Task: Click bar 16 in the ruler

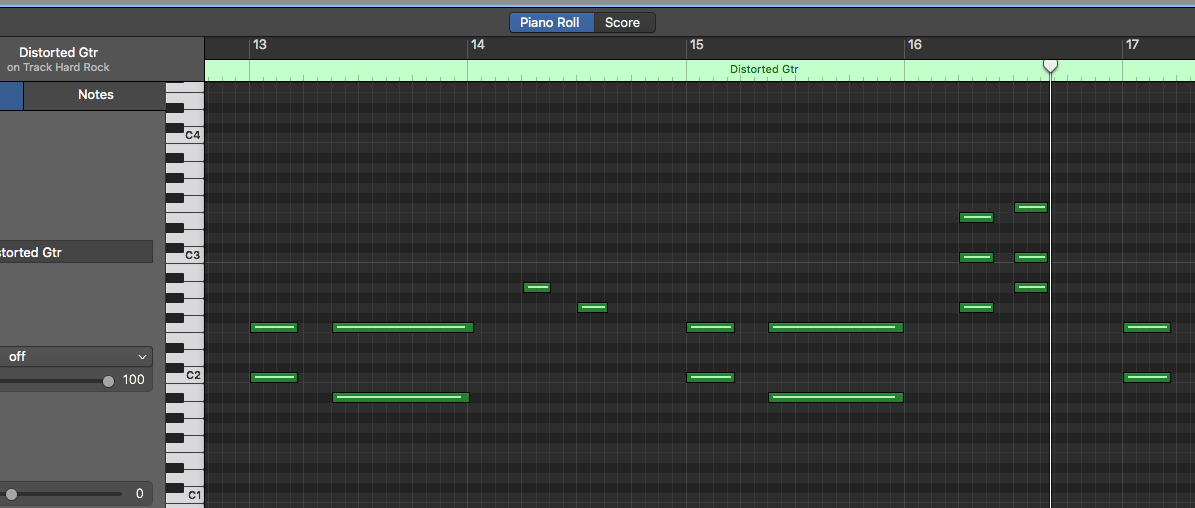Action: [914, 45]
